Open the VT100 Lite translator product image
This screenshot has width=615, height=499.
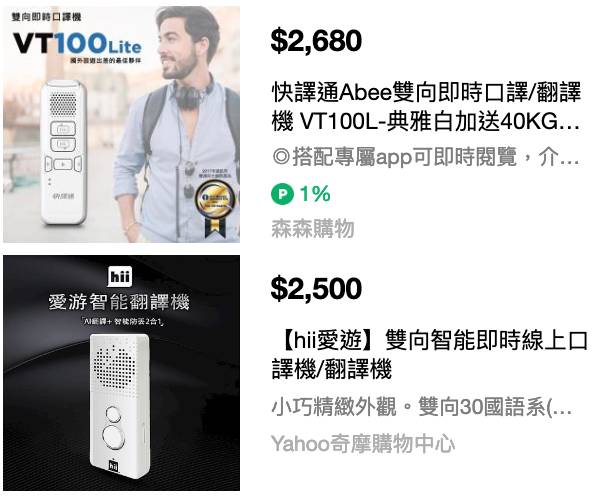pyautogui.click(x=122, y=124)
